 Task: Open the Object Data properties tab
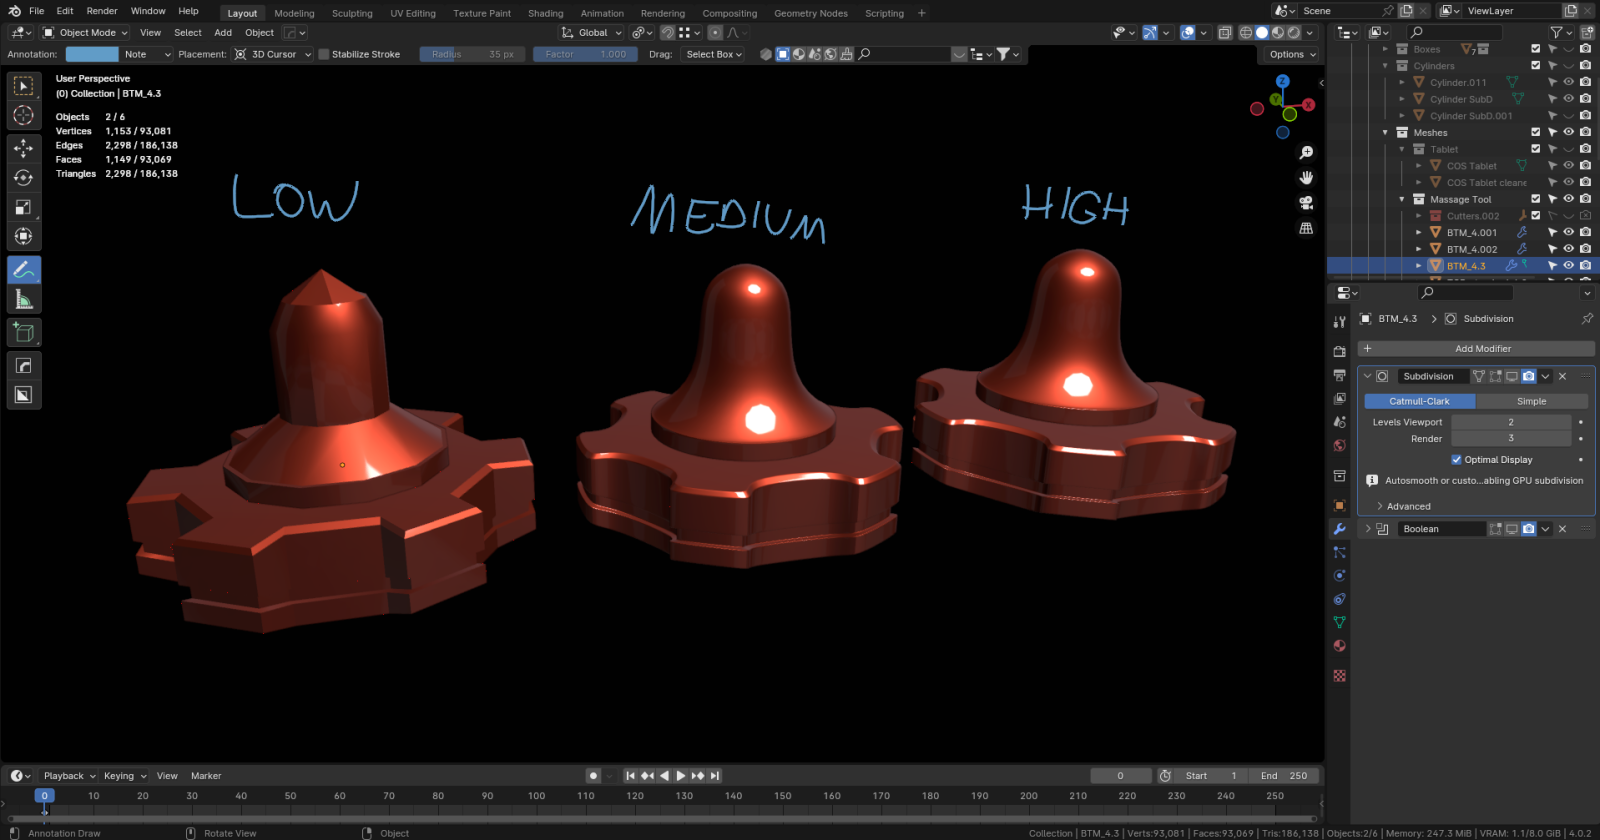tap(1340, 622)
